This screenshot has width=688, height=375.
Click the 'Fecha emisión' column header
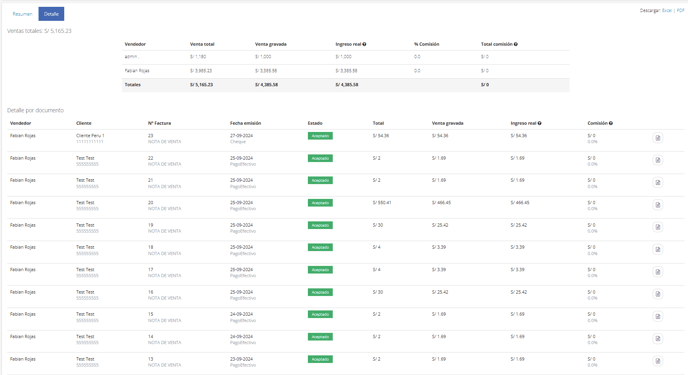pos(245,123)
